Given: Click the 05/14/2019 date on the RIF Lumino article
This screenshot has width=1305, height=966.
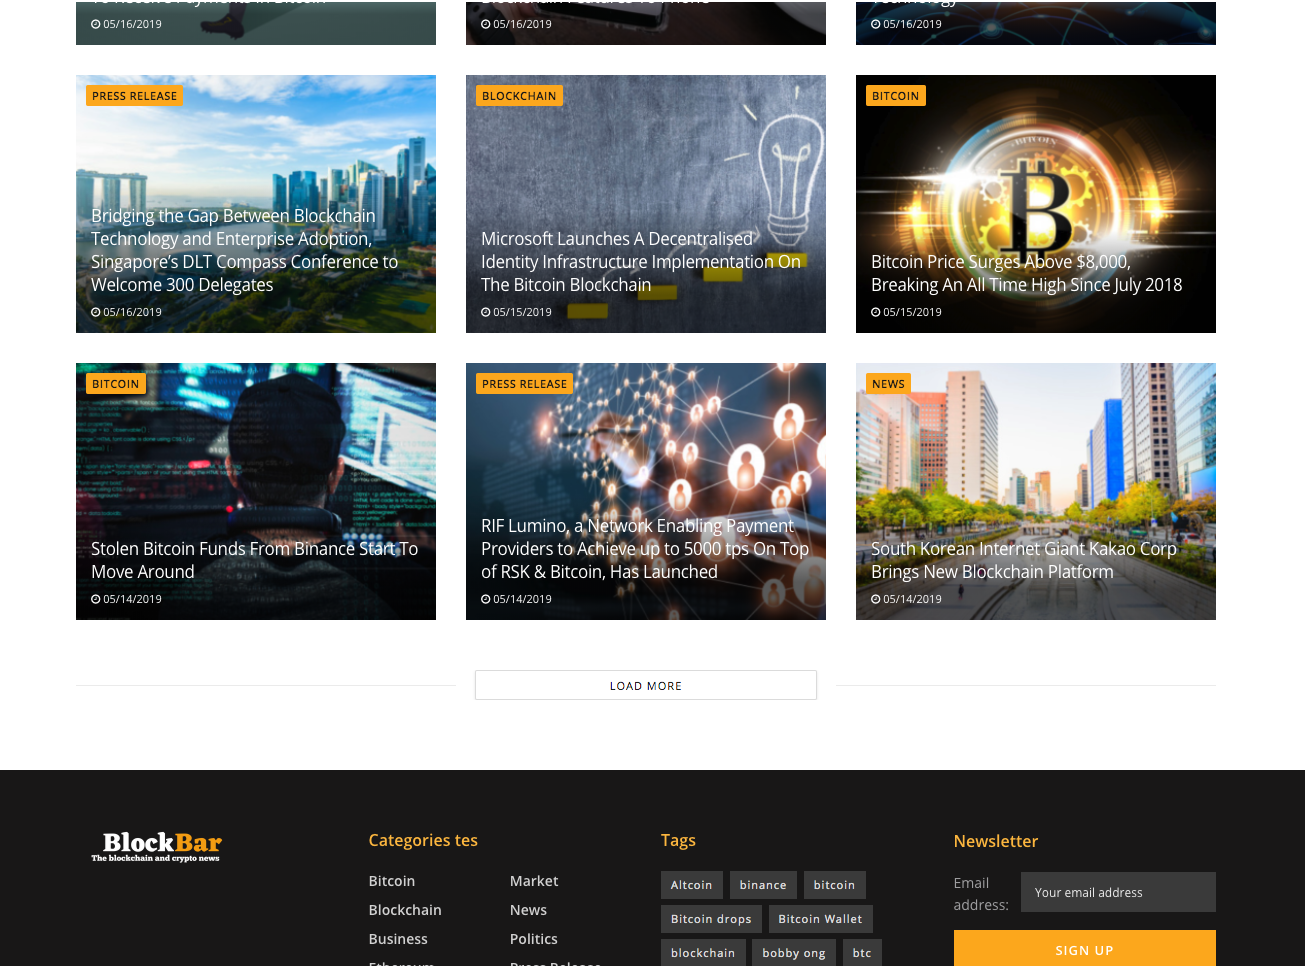Looking at the screenshot, I should click(x=522, y=599).
